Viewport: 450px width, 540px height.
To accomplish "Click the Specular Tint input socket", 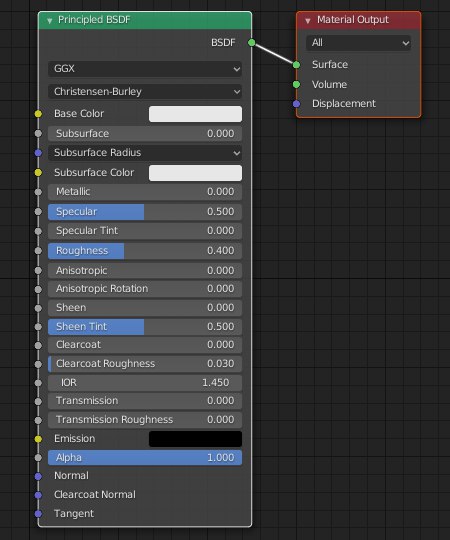I will pos(38,231).
